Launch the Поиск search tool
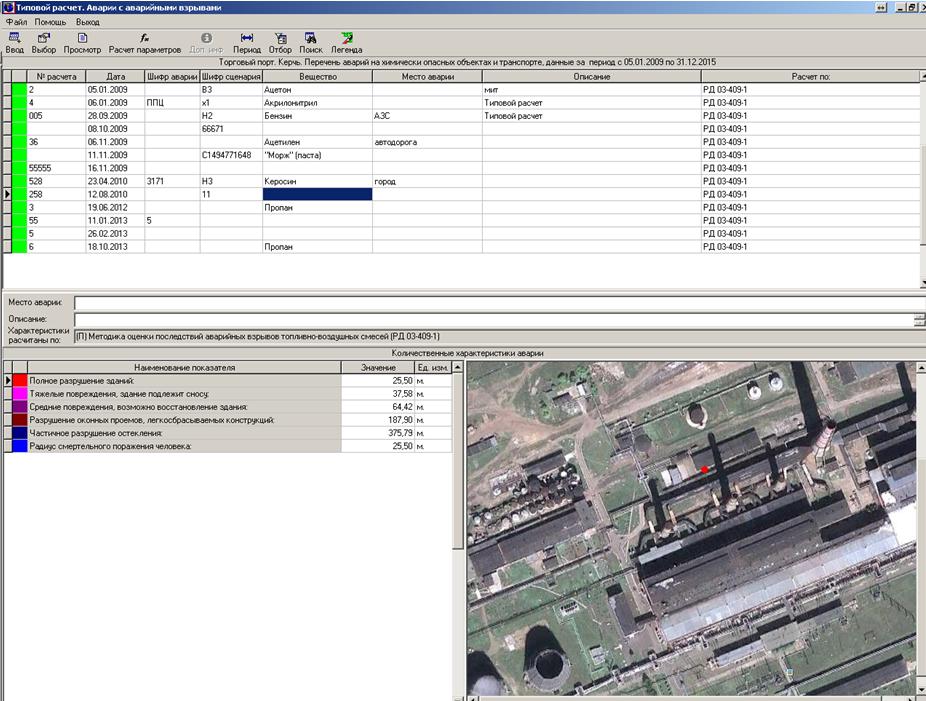This screenshot has width=926, height=701. tap(311, 42)
